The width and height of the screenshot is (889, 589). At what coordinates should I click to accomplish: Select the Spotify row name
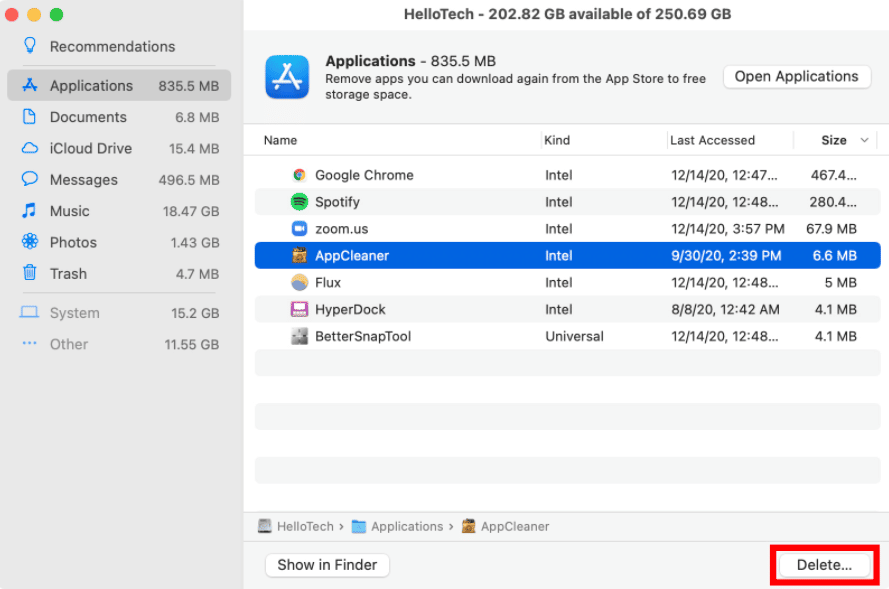337,202
